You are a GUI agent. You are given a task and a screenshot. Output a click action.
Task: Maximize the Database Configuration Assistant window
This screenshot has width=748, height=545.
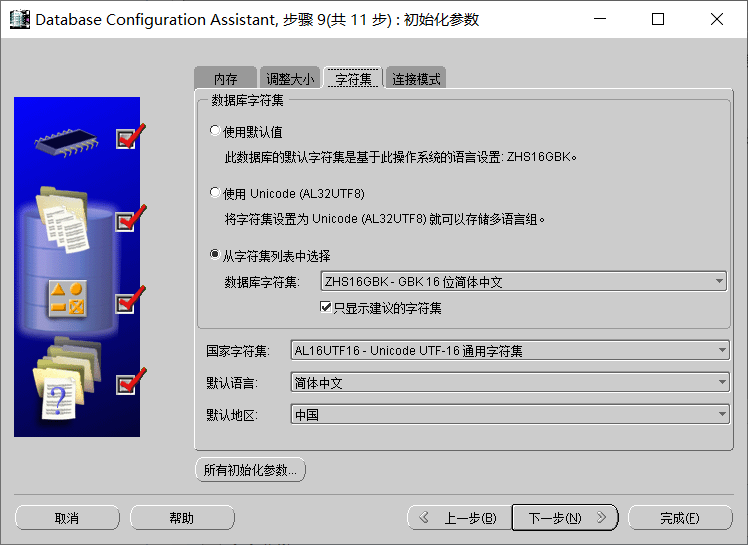(x=658, y=19)
